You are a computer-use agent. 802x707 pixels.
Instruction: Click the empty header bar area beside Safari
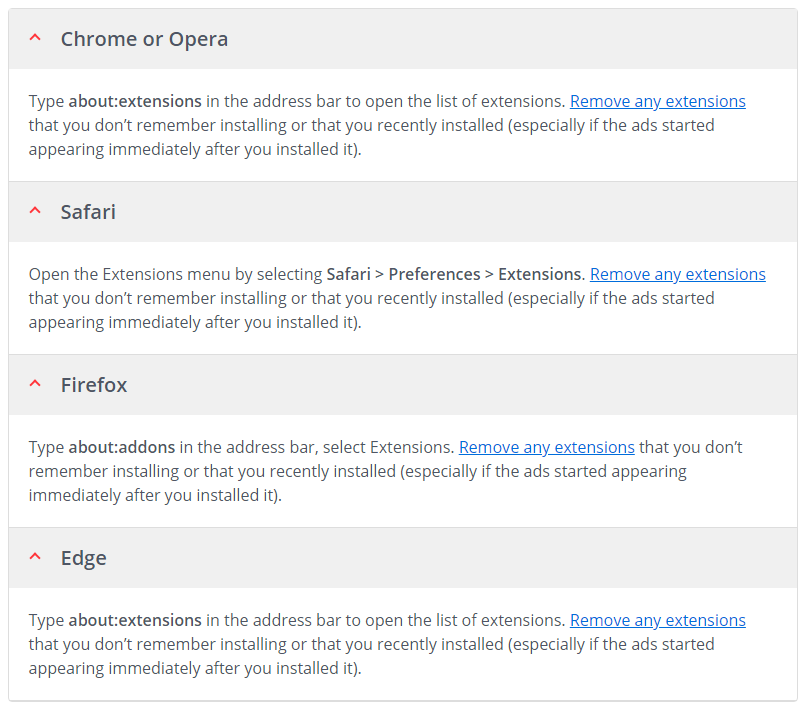(x=455, y=212)
